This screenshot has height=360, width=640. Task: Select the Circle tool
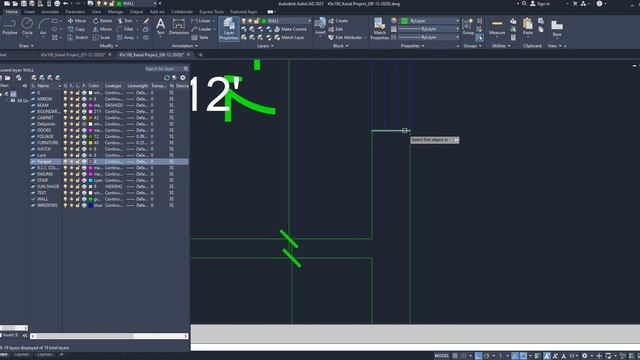[27, 27]
